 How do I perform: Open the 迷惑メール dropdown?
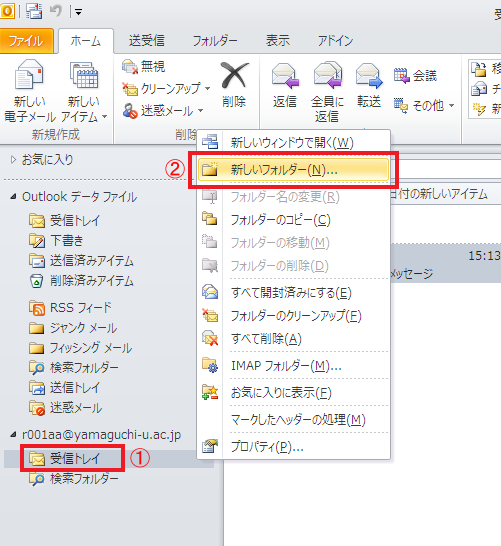(163, 111)
